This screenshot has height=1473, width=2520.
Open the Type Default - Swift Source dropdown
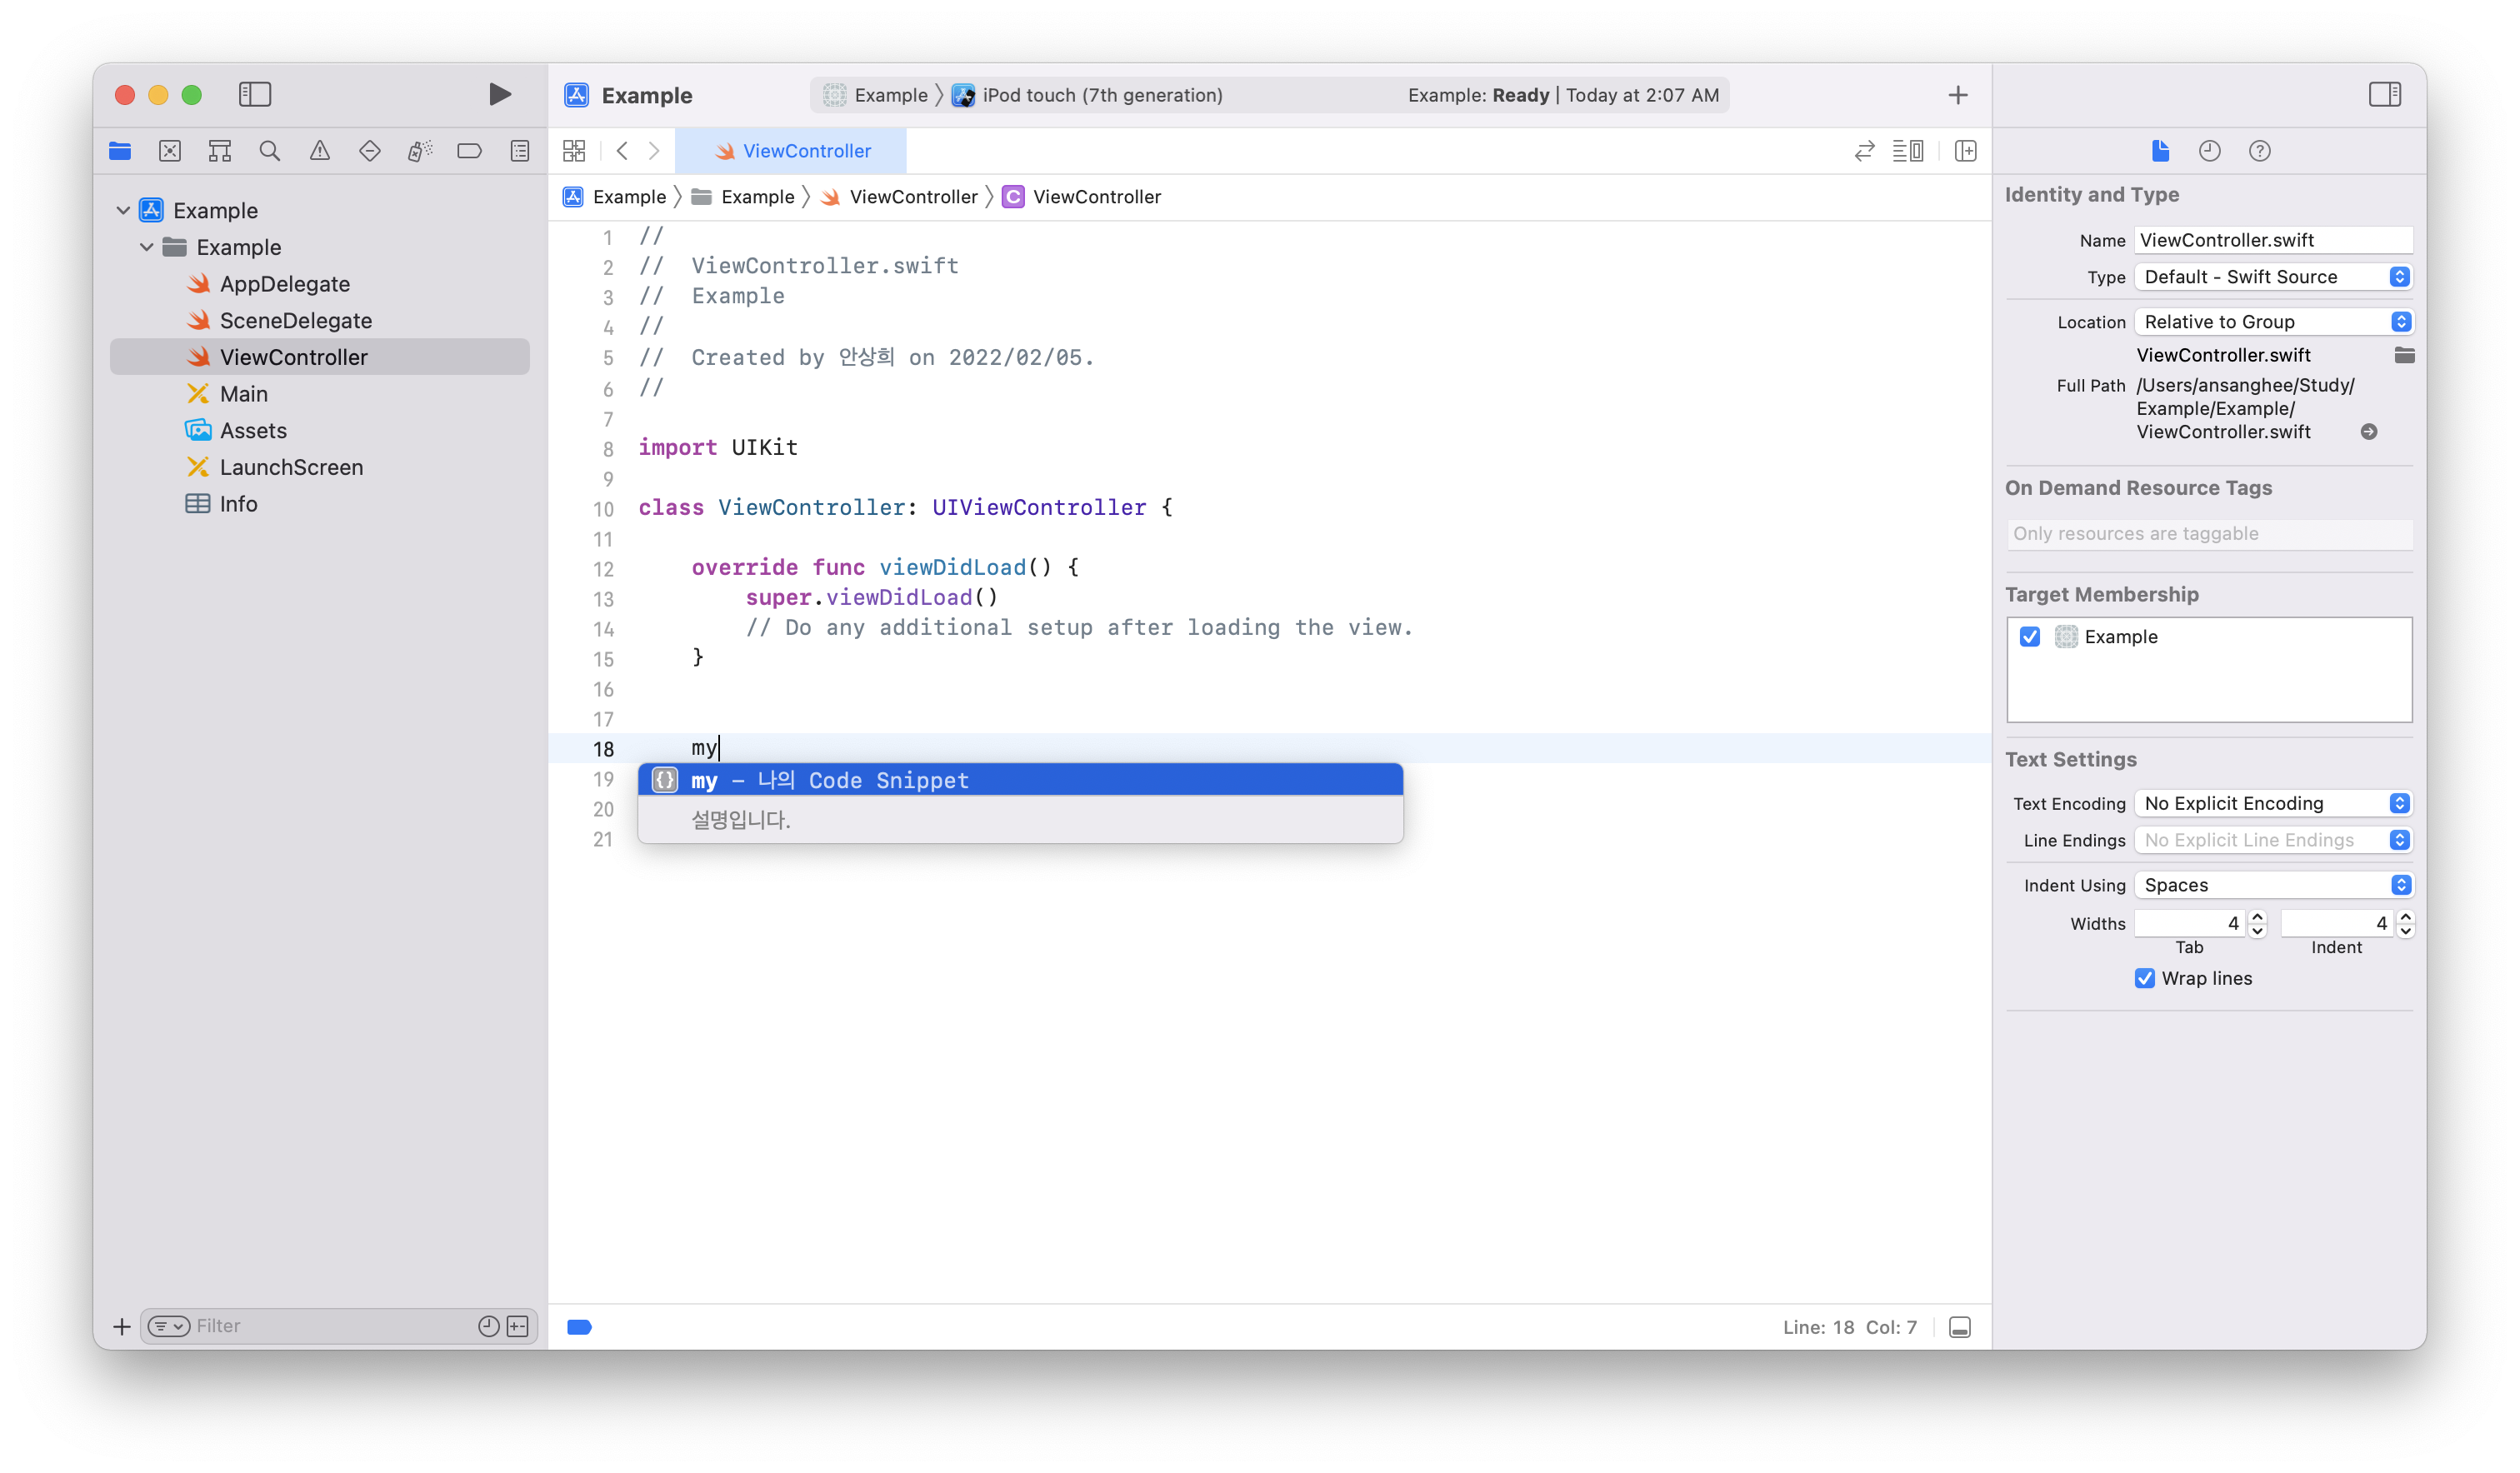(x=2272, y=277)
